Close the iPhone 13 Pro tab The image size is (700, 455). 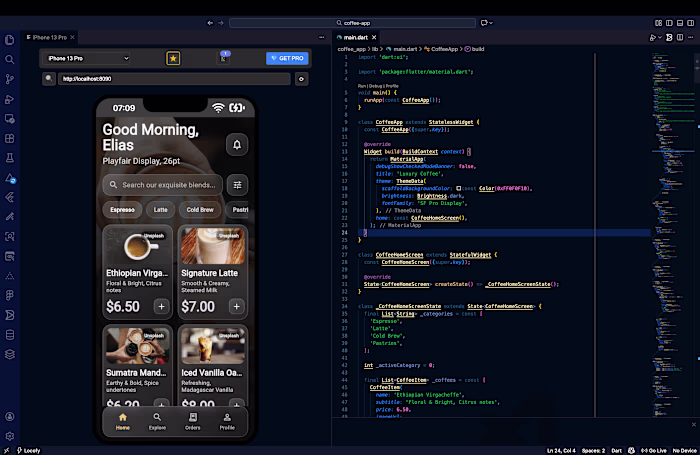coord(72,38)
